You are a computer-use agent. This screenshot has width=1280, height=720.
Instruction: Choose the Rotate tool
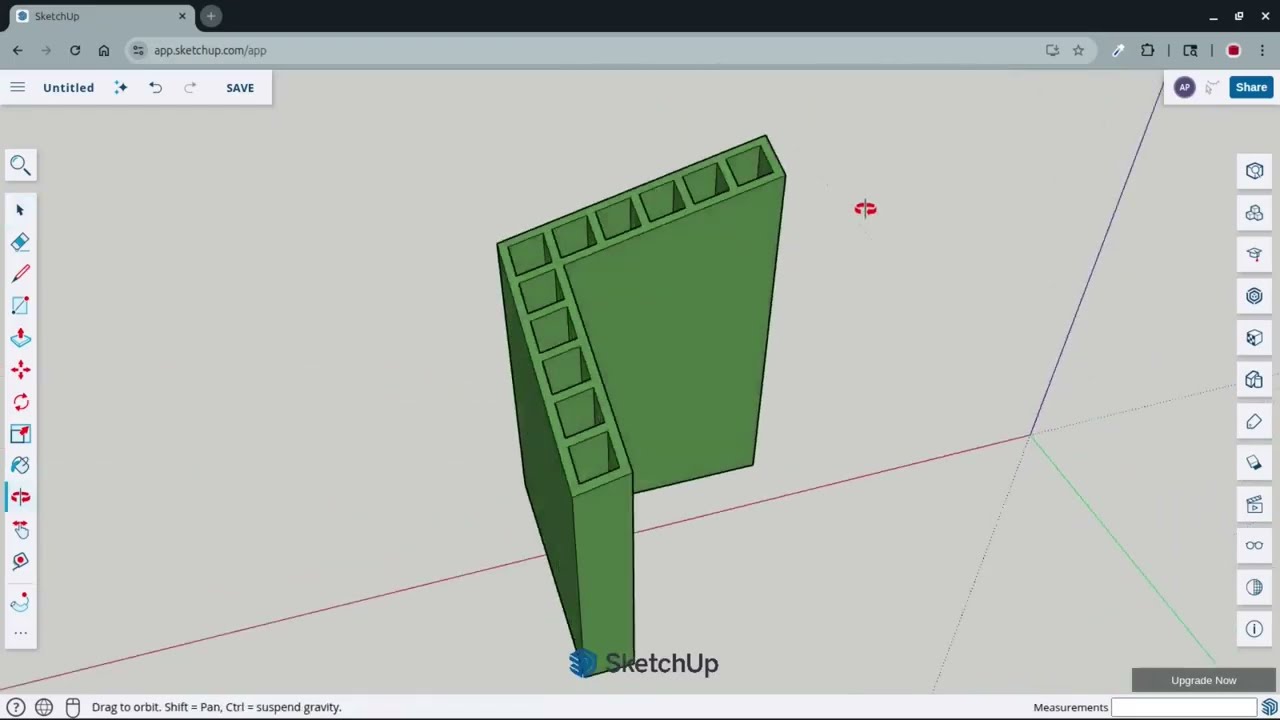[20, 402]
